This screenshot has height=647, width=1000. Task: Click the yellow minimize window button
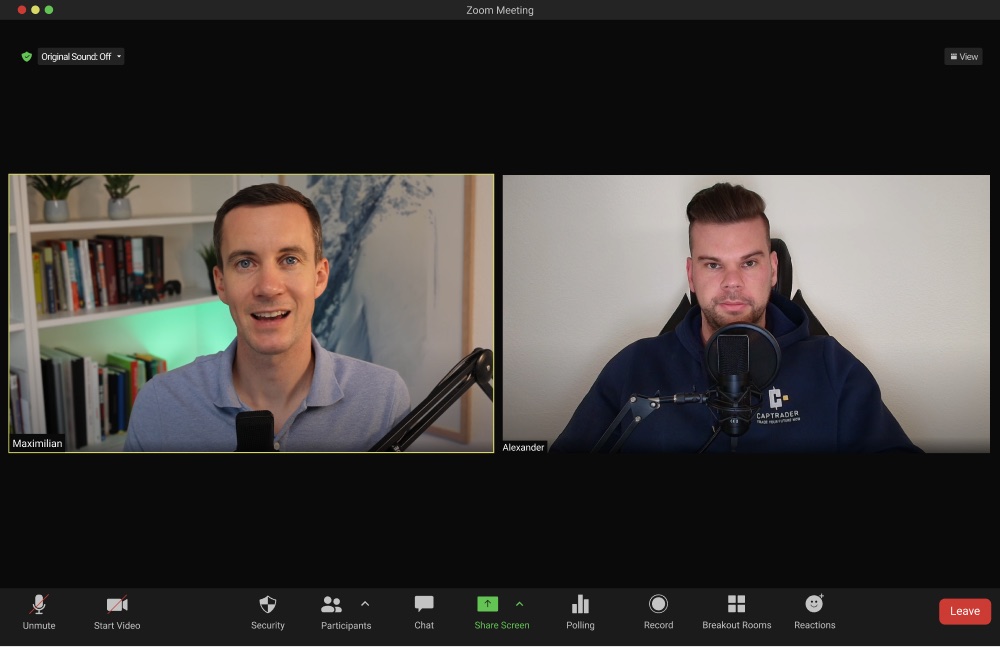(x=35, y=10)
